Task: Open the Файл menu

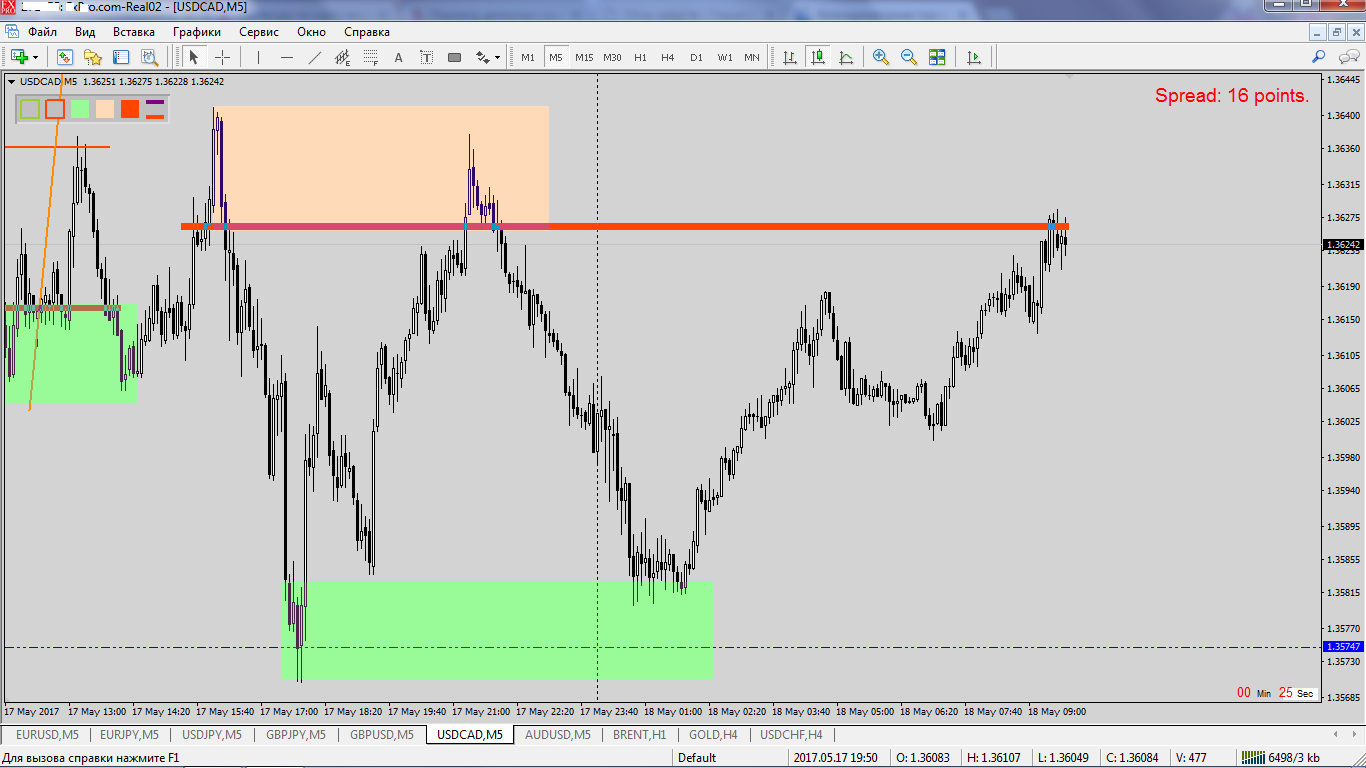Action: pyautogui.click(x=42, y=32)
